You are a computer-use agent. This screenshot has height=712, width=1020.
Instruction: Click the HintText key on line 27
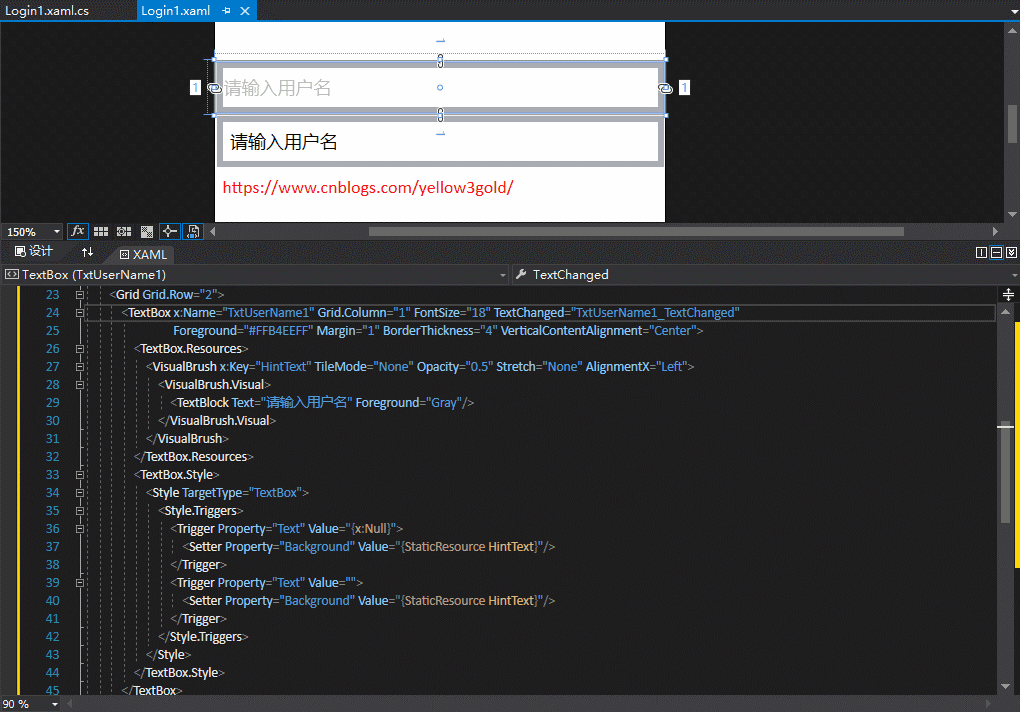283,367
